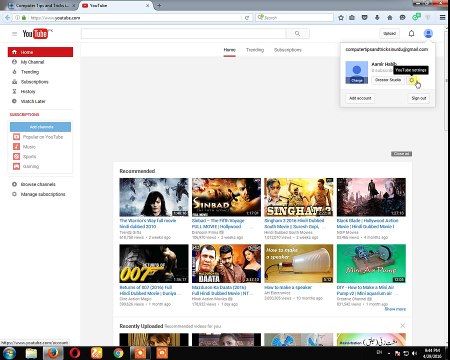Click the YouTube search magnifier button
Screen dimensions: 450x360
(297, 34)
